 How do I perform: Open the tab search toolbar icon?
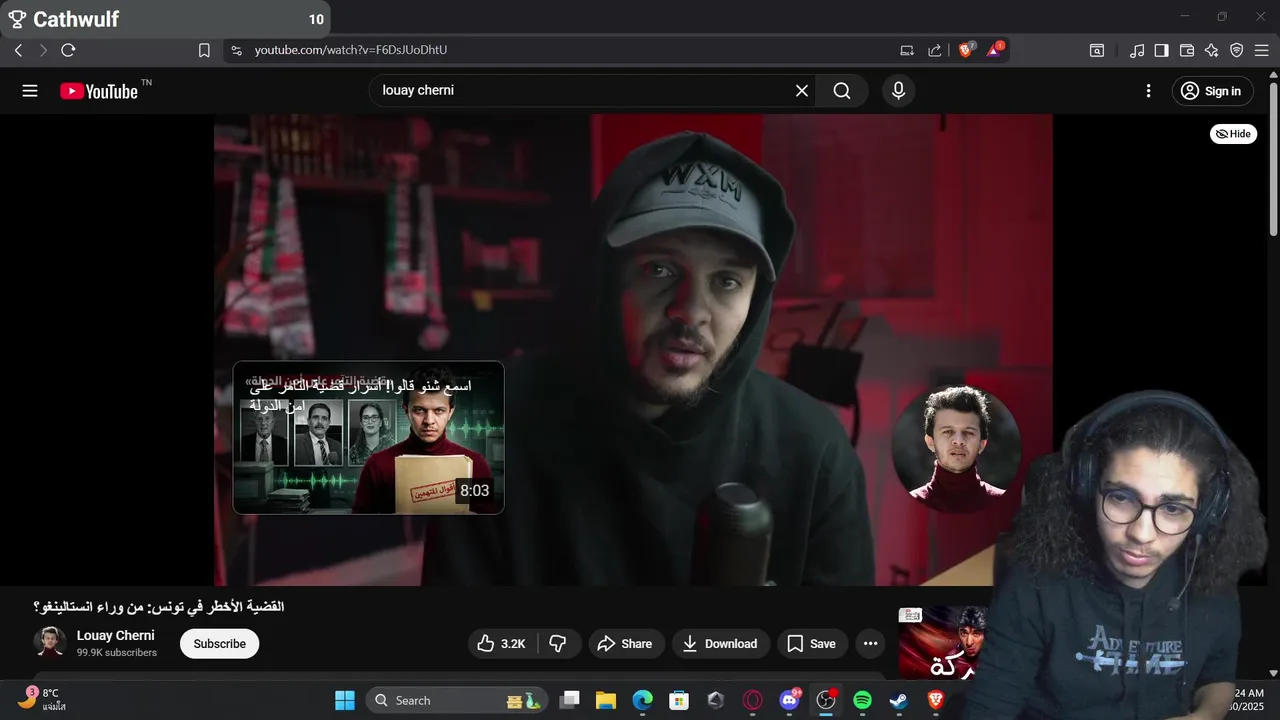(1097, 50)
